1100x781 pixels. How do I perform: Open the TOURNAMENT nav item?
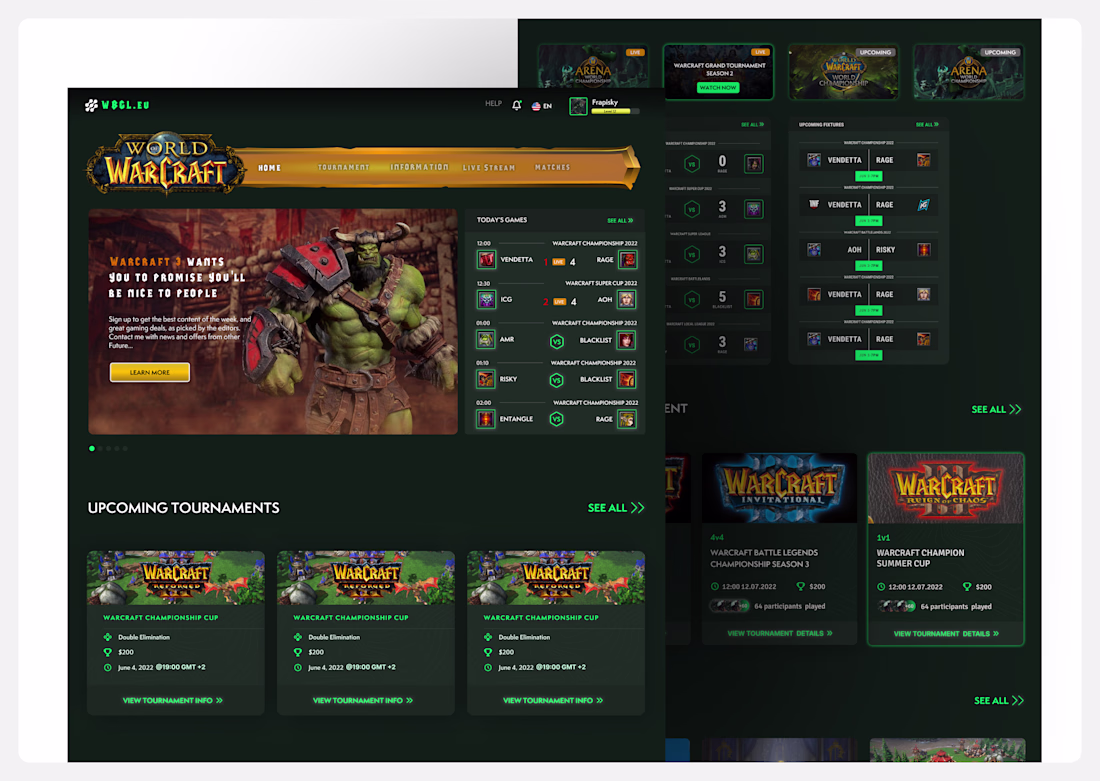point(343,168)
